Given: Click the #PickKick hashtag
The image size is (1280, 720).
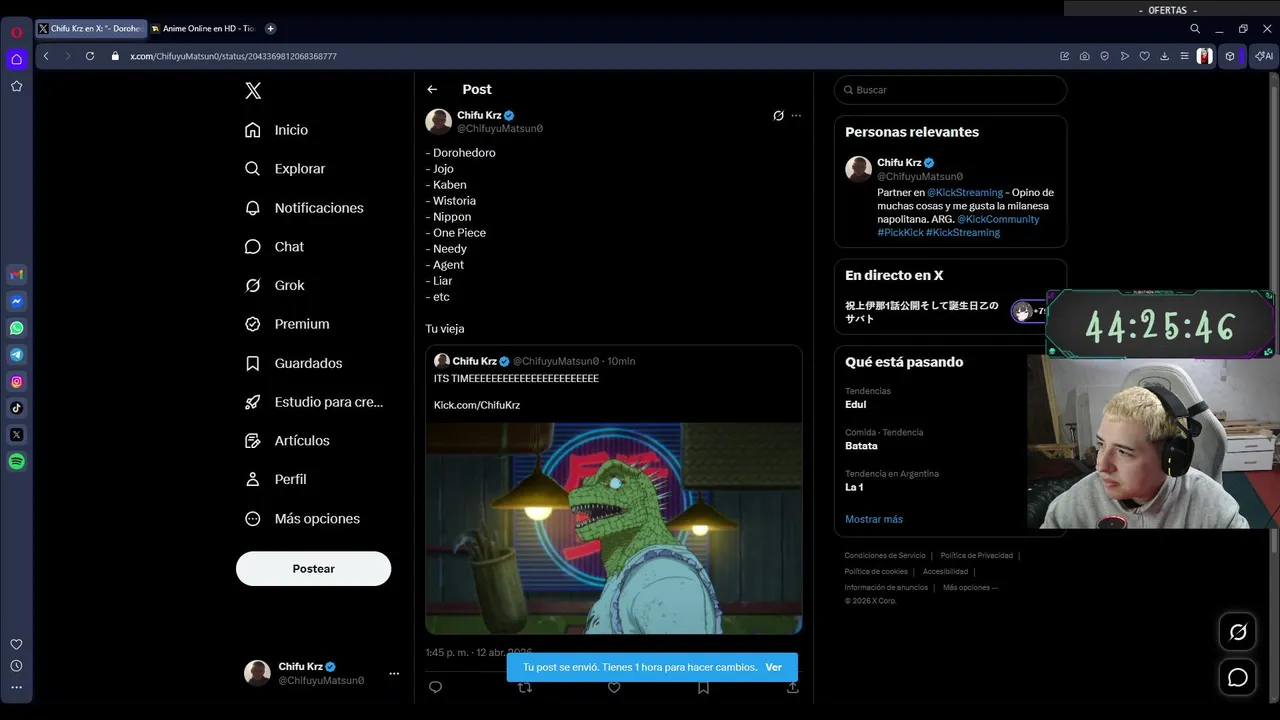Looking at the screenshot, I should [x=900, y=233].
